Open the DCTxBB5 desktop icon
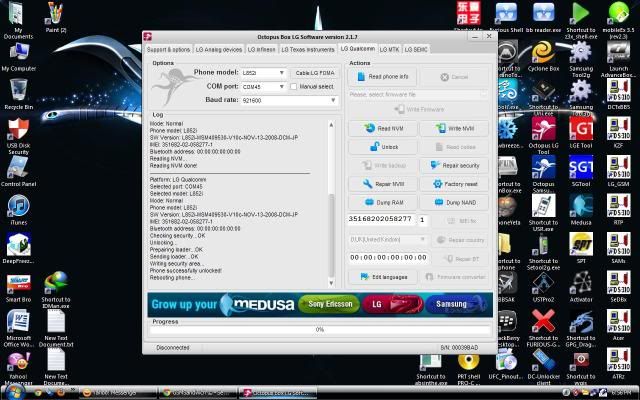The width and height of the screenshot is (640, 400). 618,94
